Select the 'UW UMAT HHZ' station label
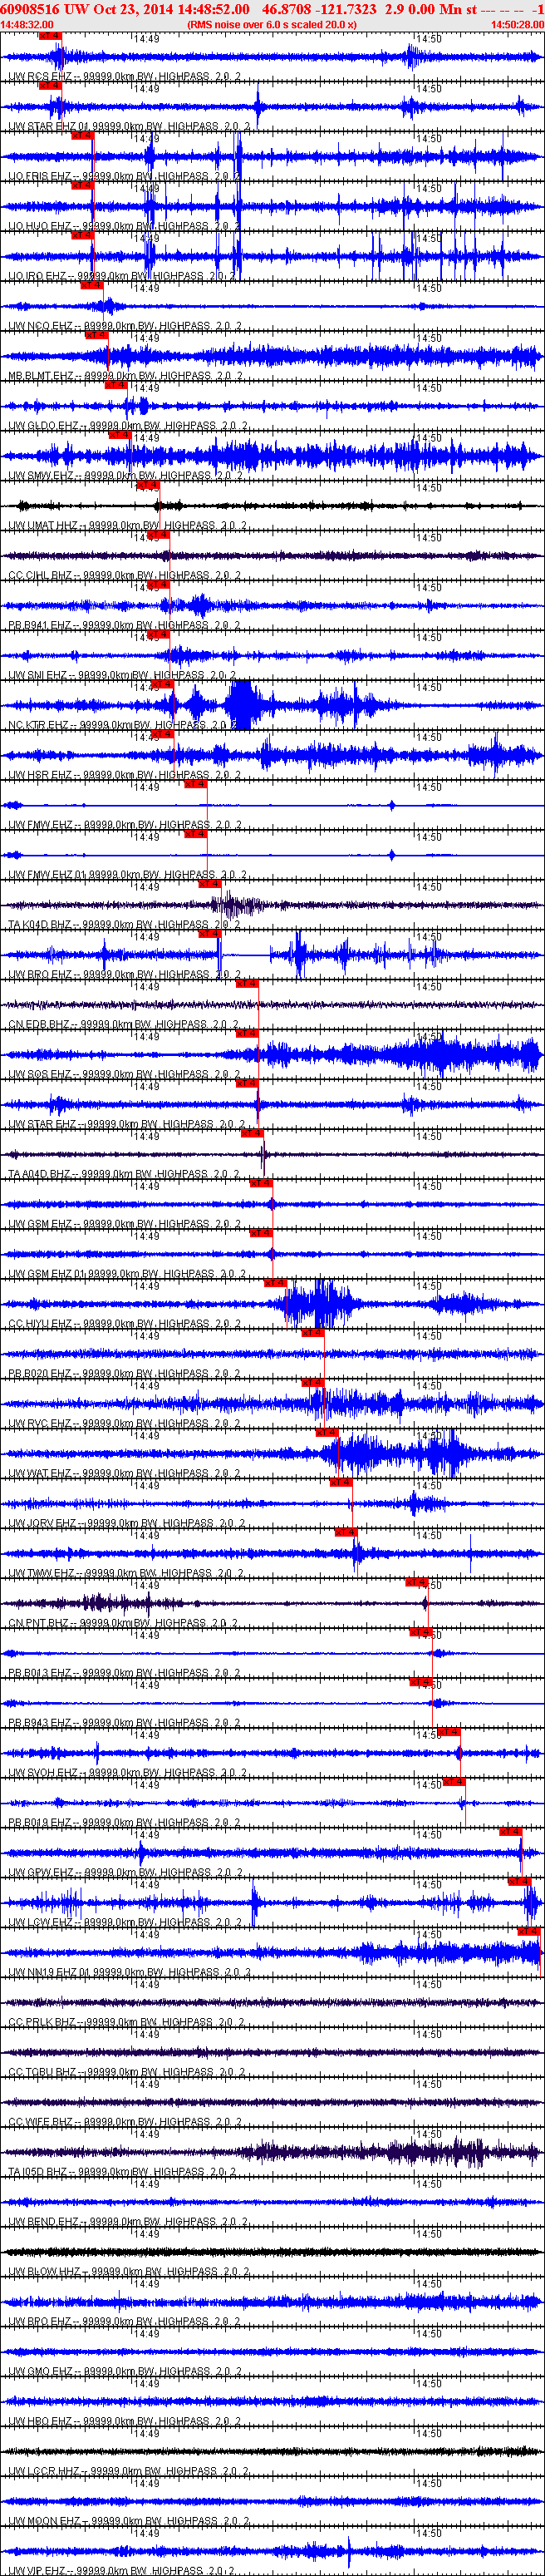 [x=45, y=526]
